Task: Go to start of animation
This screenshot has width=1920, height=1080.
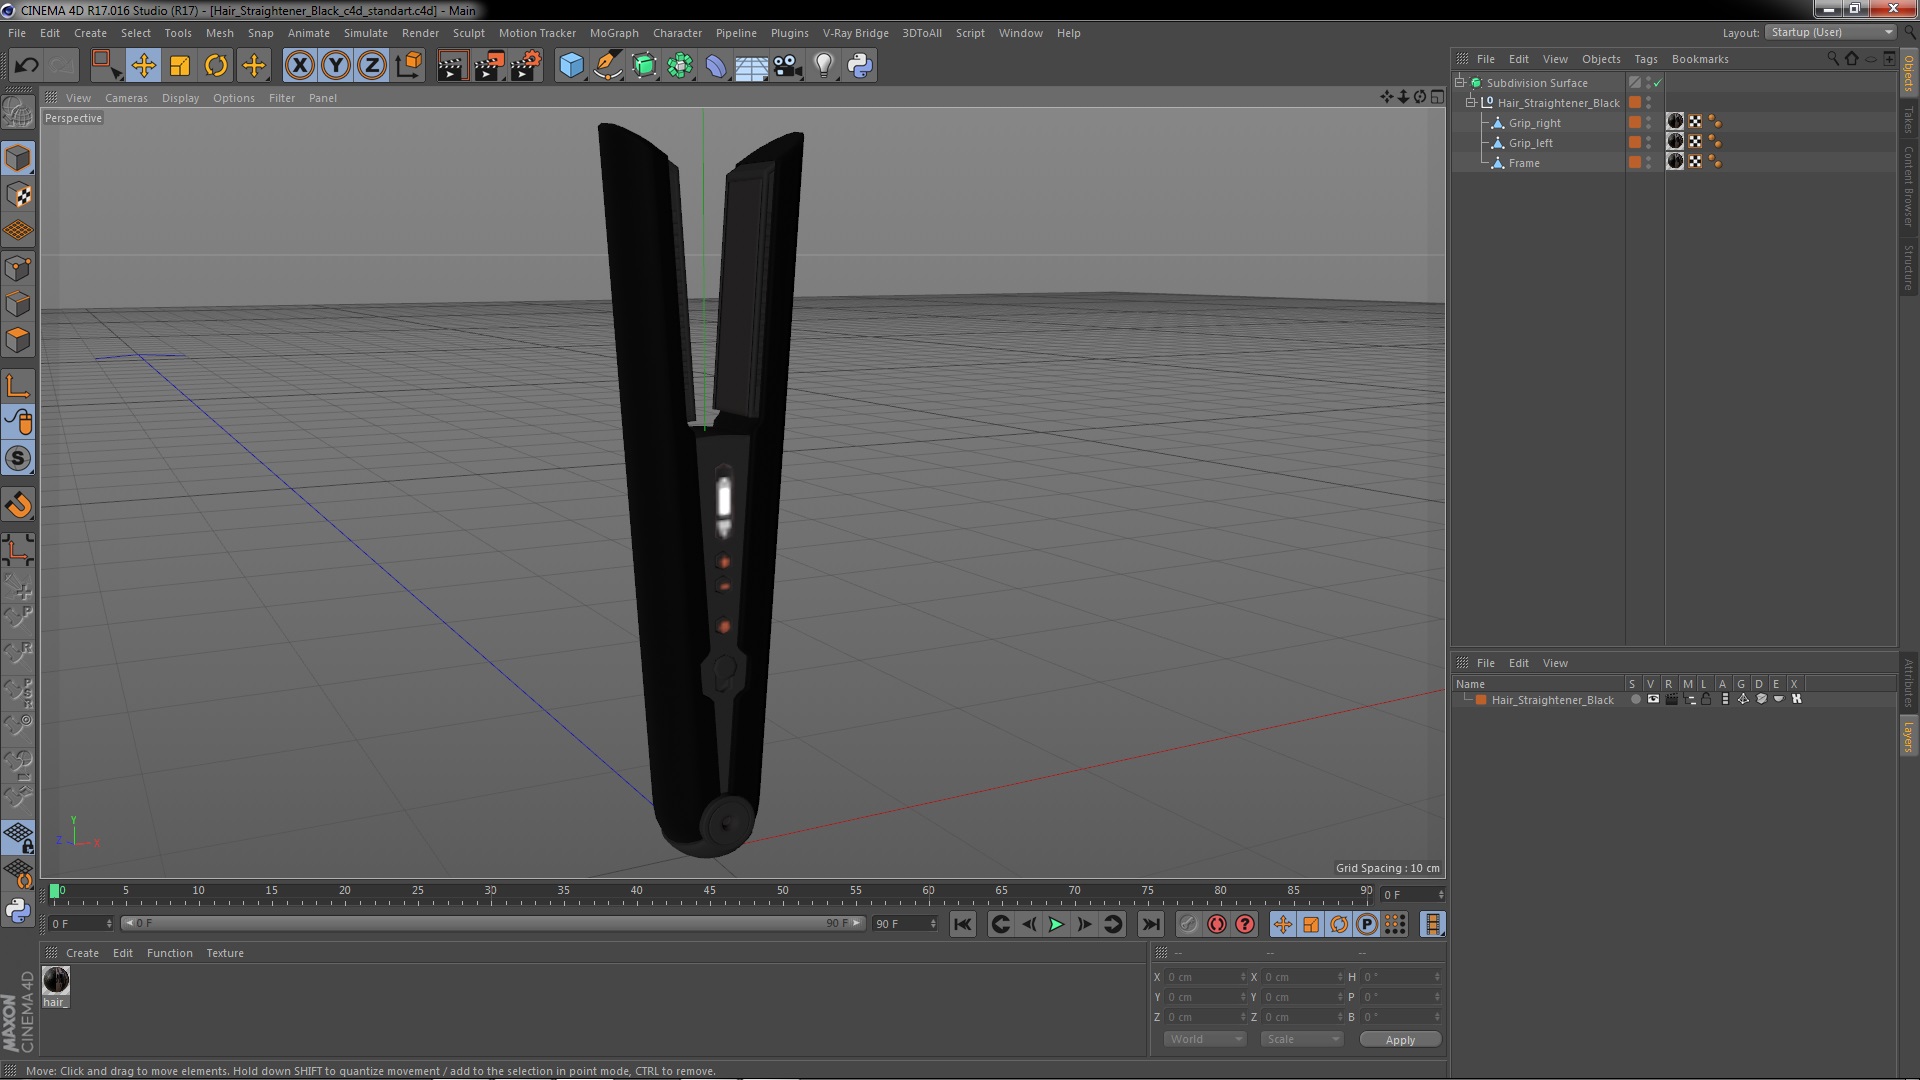Action: coord(962,925)
